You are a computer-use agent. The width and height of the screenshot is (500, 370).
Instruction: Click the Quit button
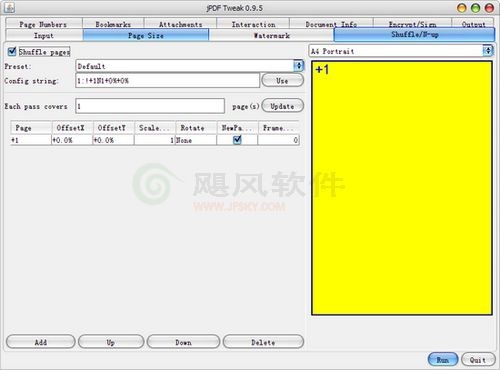tap(478, 360)
